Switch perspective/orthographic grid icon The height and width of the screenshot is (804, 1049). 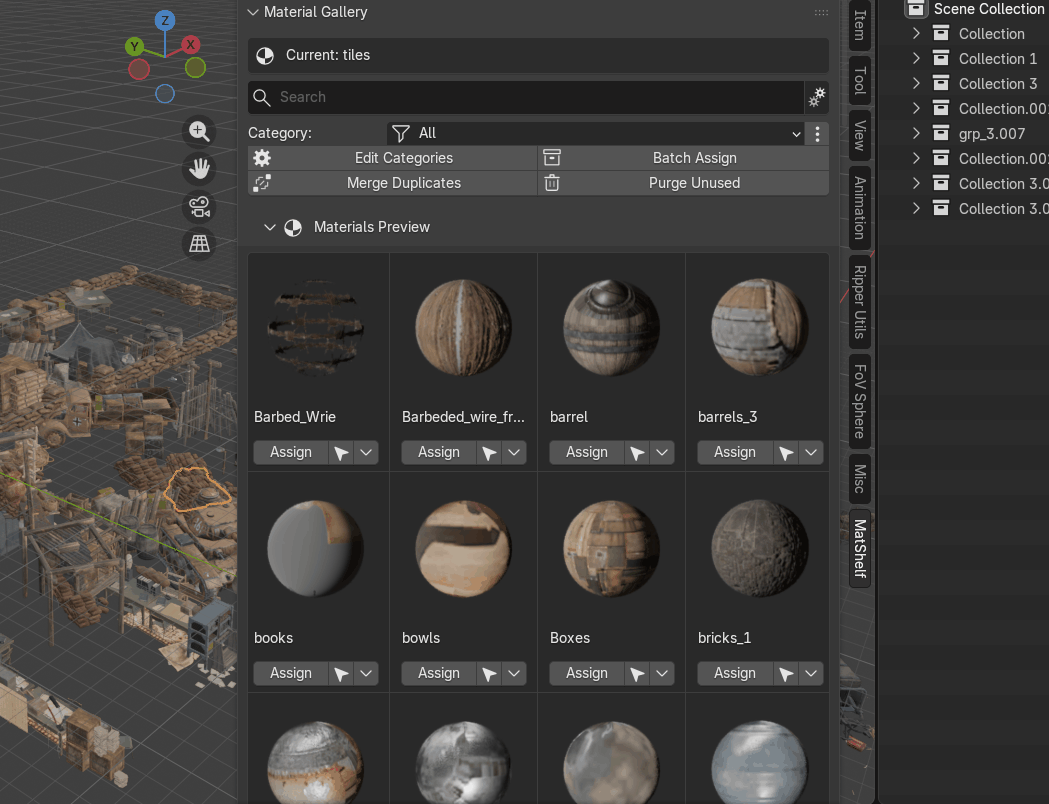(x=199, y=243)
